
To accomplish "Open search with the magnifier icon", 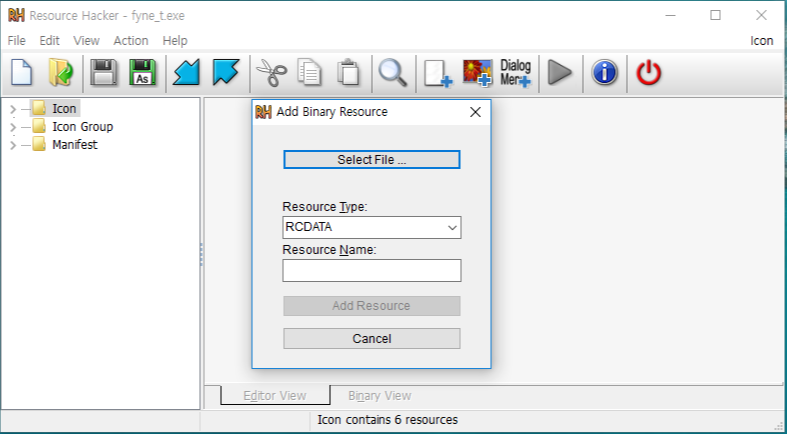I will 392,73.
